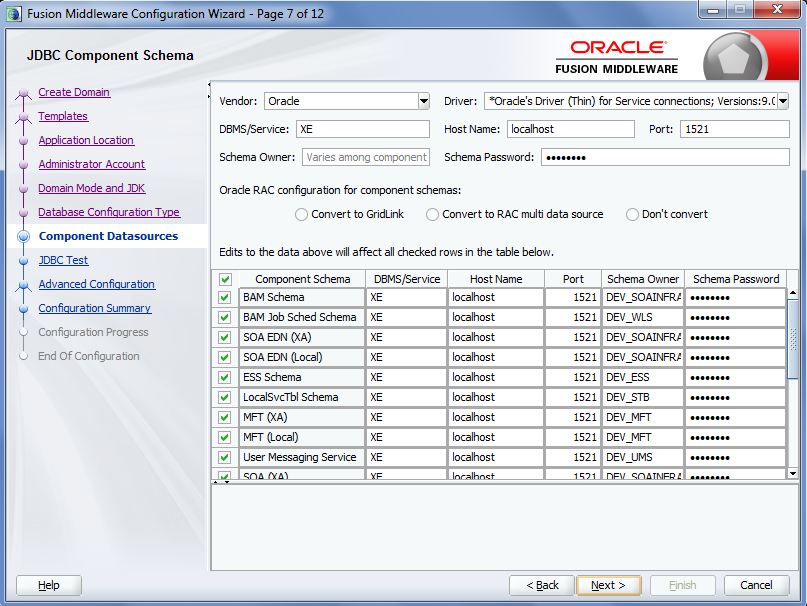Select Convert to RAC multi data source
807x606 pixels.
tap(432, 214)
